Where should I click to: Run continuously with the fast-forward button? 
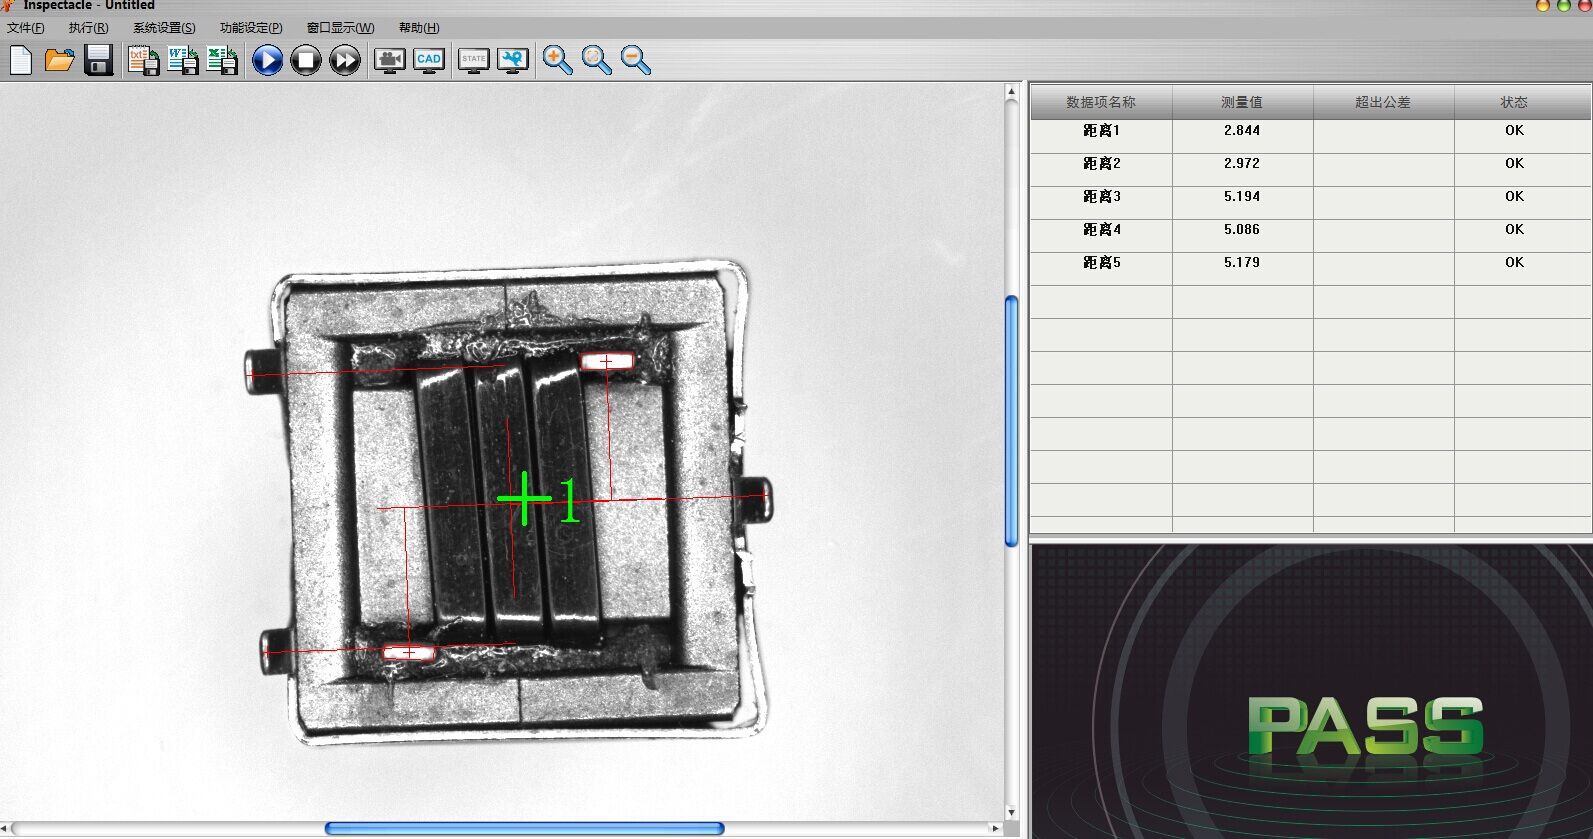tap(345, 60)
